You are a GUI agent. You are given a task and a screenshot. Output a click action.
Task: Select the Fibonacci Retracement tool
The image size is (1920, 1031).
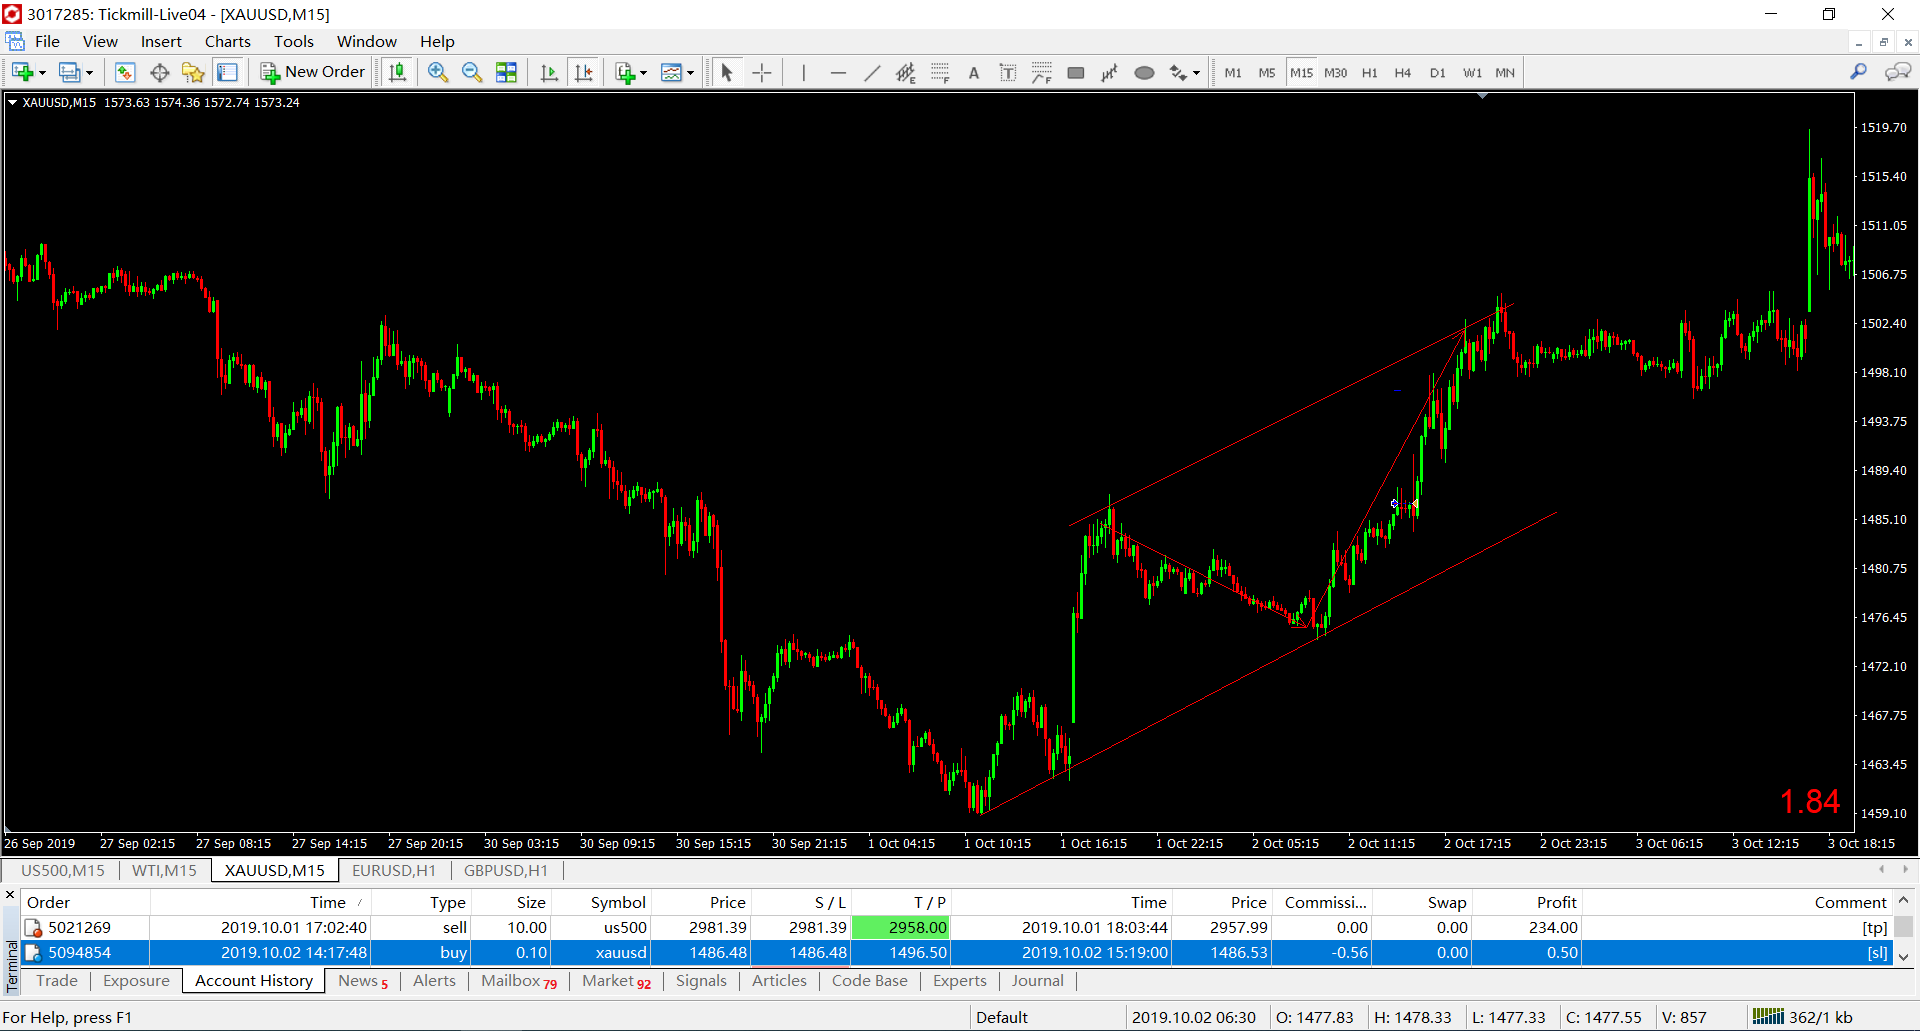[940, 72]
